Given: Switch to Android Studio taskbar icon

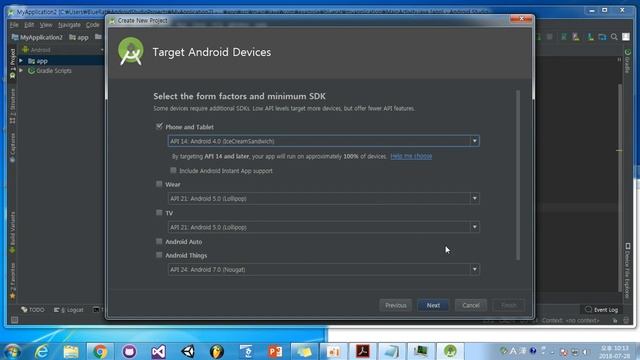Looking at the screenshot, I should pos(450,351).
